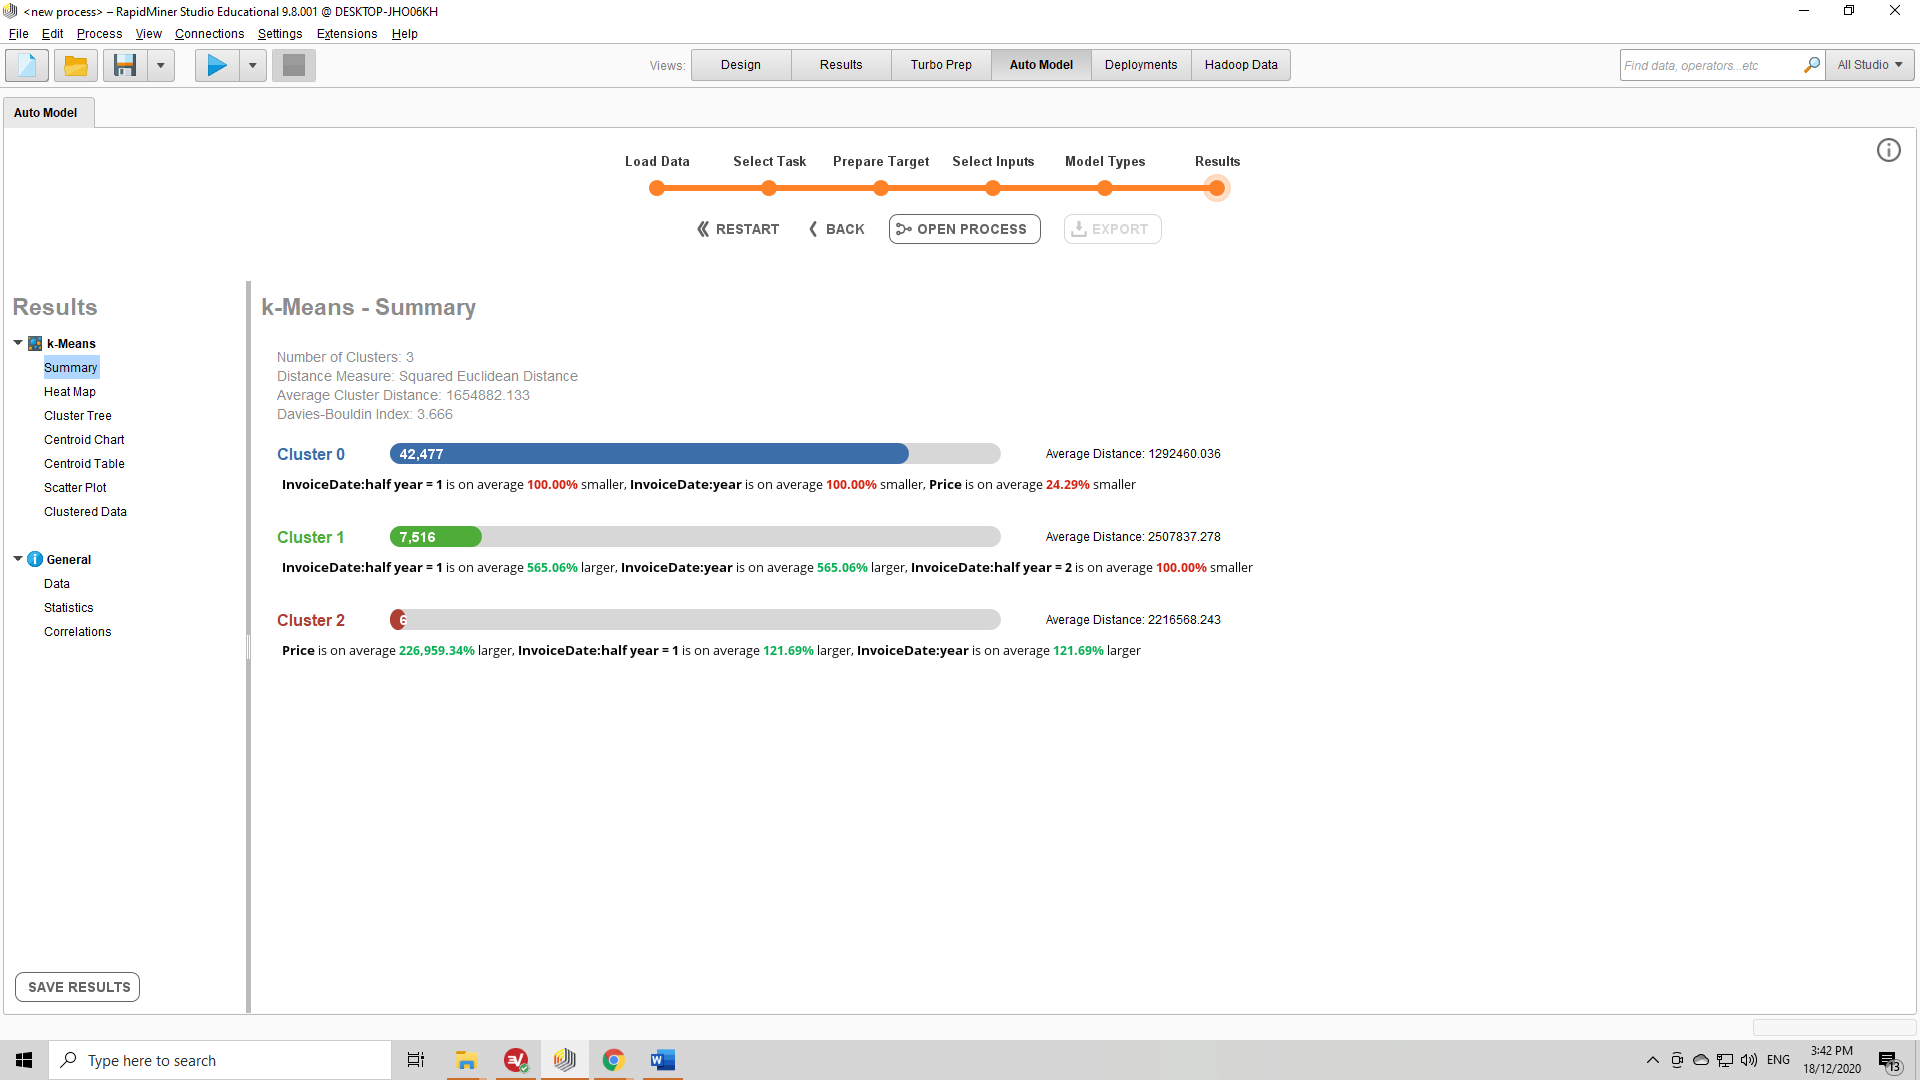Click Cluster 0 blue bar showing 42,477
This screenshot has width=1920, height=1080.
(x=649, y=454)
